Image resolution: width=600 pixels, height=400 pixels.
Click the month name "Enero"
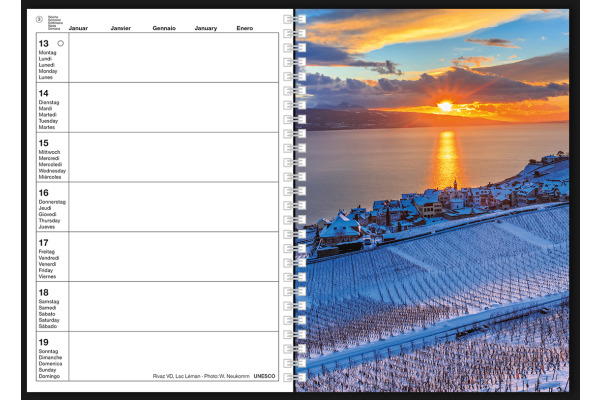[x=245, y=28]
